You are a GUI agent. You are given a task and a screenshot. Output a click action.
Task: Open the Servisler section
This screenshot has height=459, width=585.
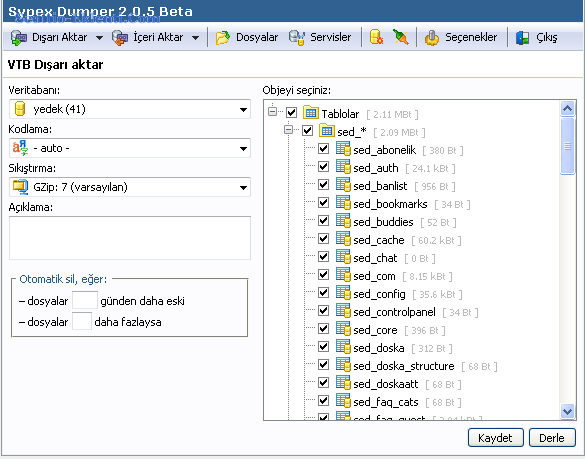pos(331,37)
